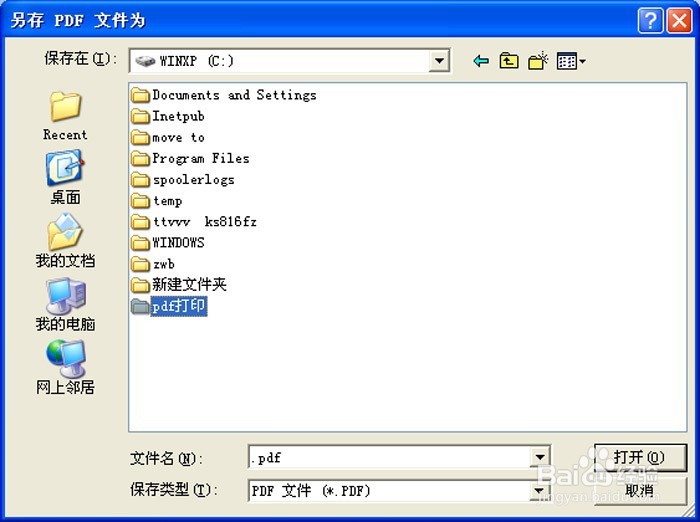Click the 新建文件夹 folder icon
This screenshot has height=522, width=700.
(140, 285)
